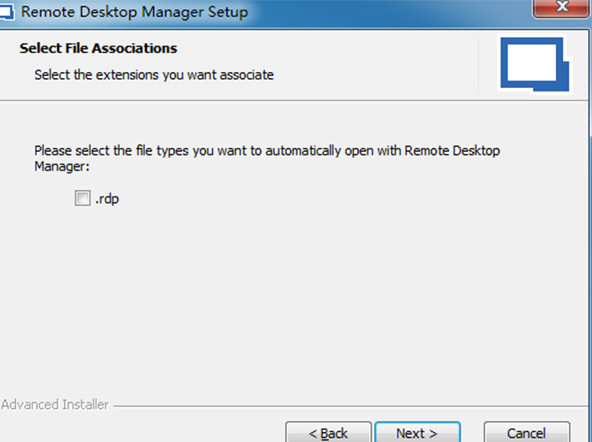Click the 'Remote Desktop Manager Setup' title text

(x=134, y=12)
